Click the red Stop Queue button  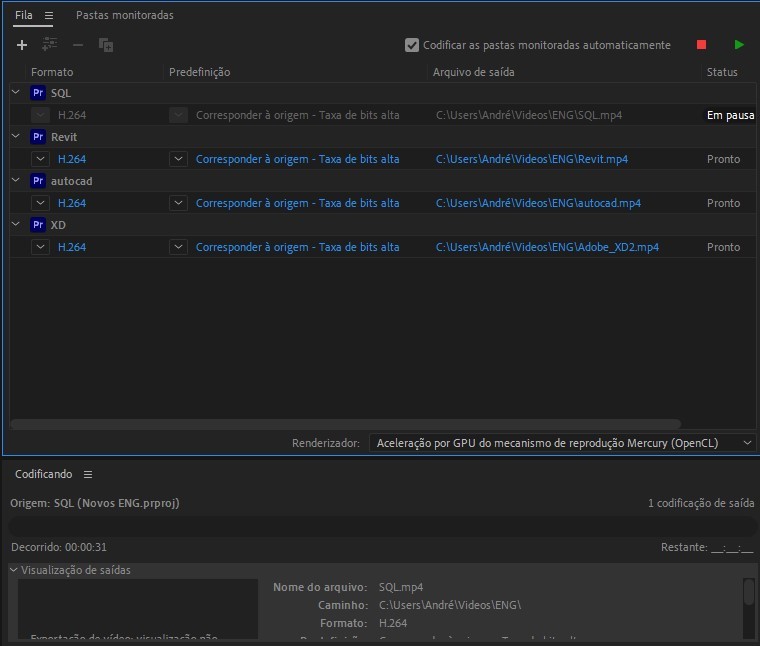coord(701,45)
